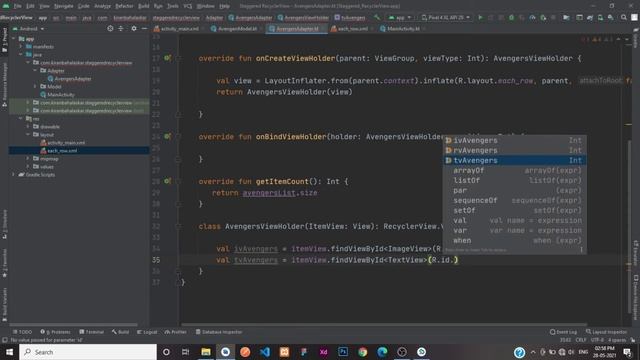Switch to MainActivity.kt editor tab
Image resolution: width=640 pixels, height=360 pixels.
[400, 29]
